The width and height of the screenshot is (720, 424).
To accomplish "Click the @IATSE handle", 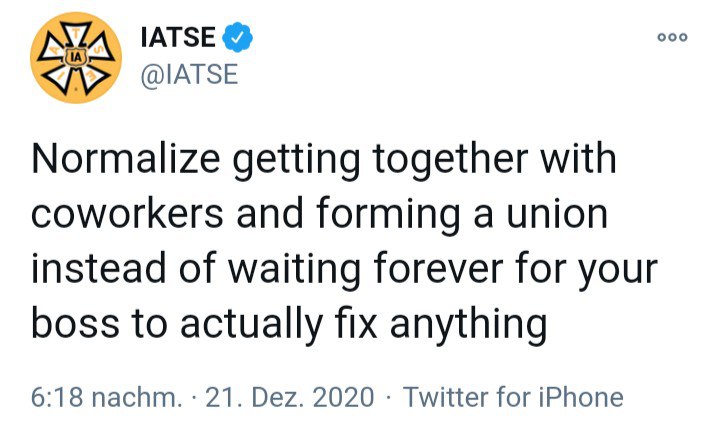I will (x=192, y=74).
